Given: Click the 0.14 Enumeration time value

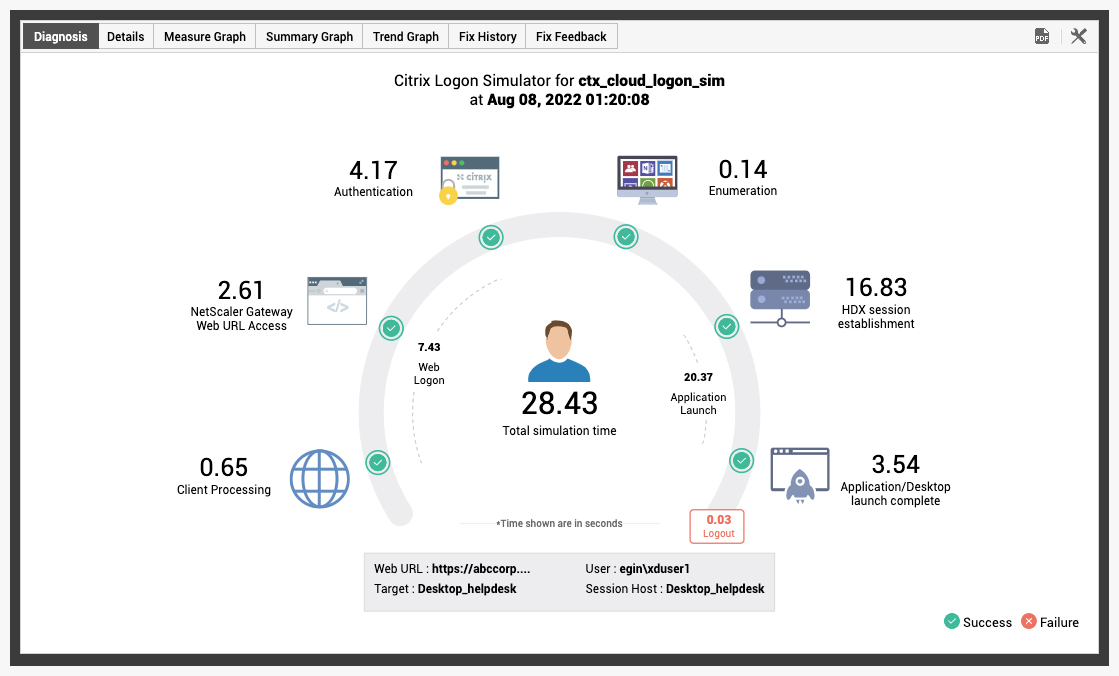Looking at the screenshot, I should (743, 169).
